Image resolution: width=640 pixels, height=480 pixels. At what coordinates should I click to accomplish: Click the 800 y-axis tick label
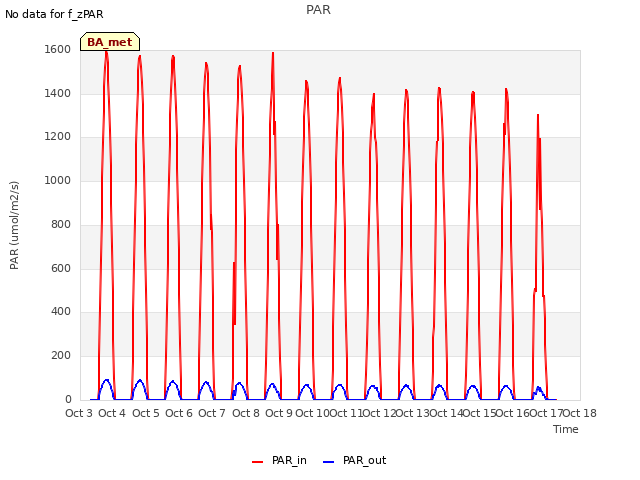[x=61, y=224]
